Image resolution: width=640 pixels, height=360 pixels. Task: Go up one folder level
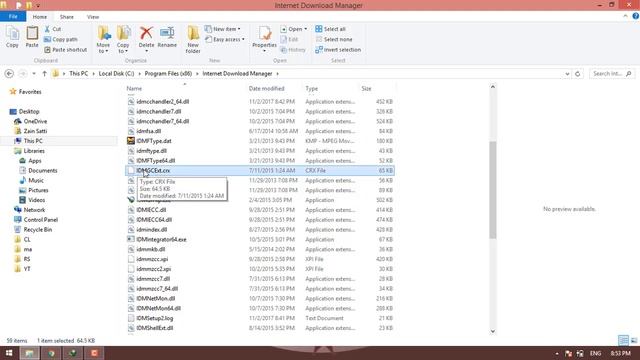point(44,73)
